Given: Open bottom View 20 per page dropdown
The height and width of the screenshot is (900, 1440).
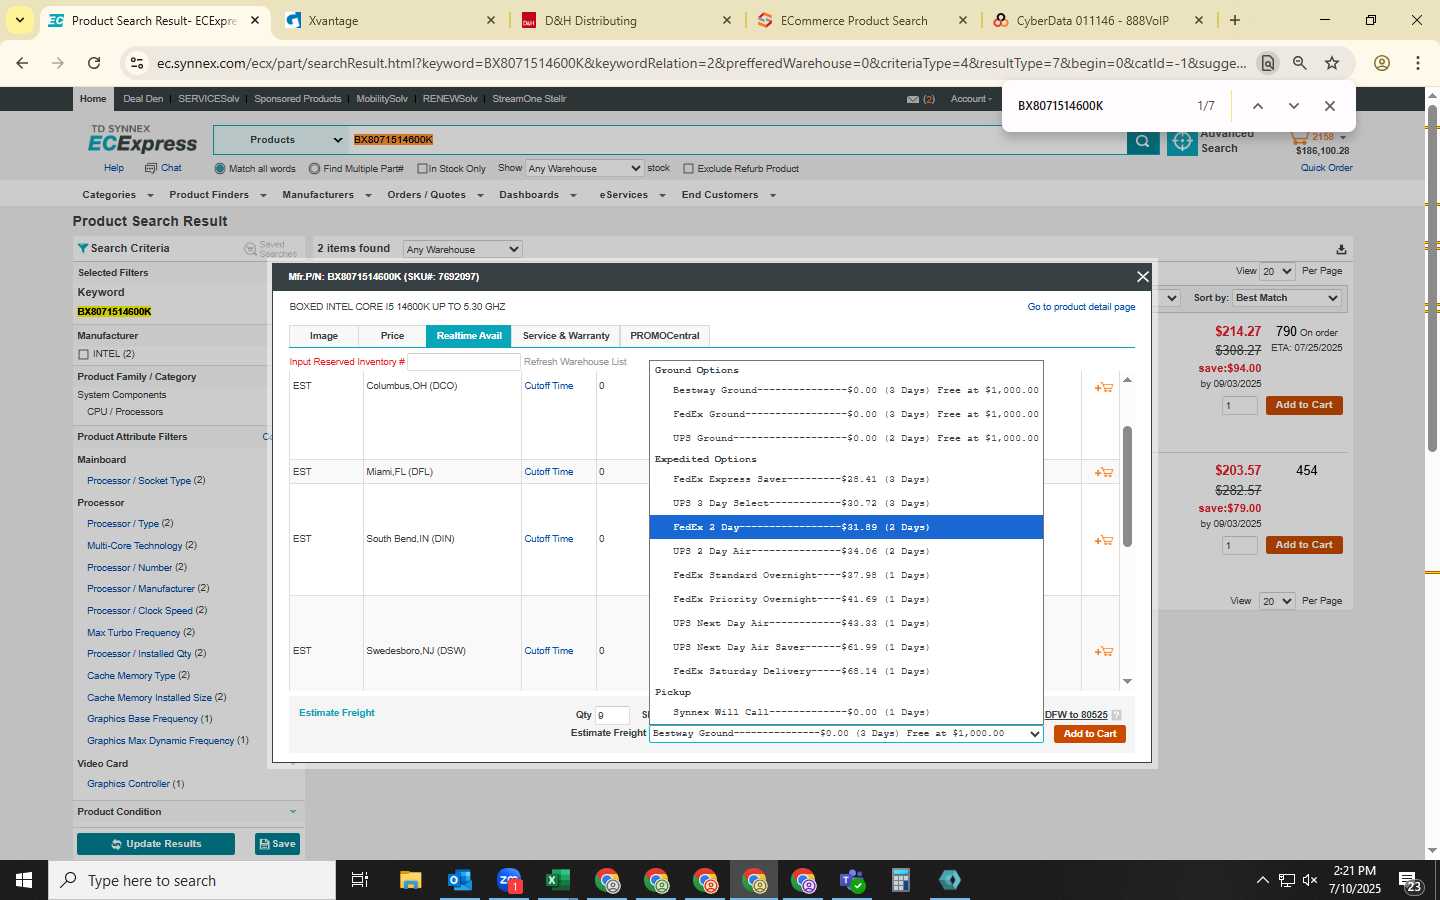Looking at the screenshot, I should [1277, 601].
